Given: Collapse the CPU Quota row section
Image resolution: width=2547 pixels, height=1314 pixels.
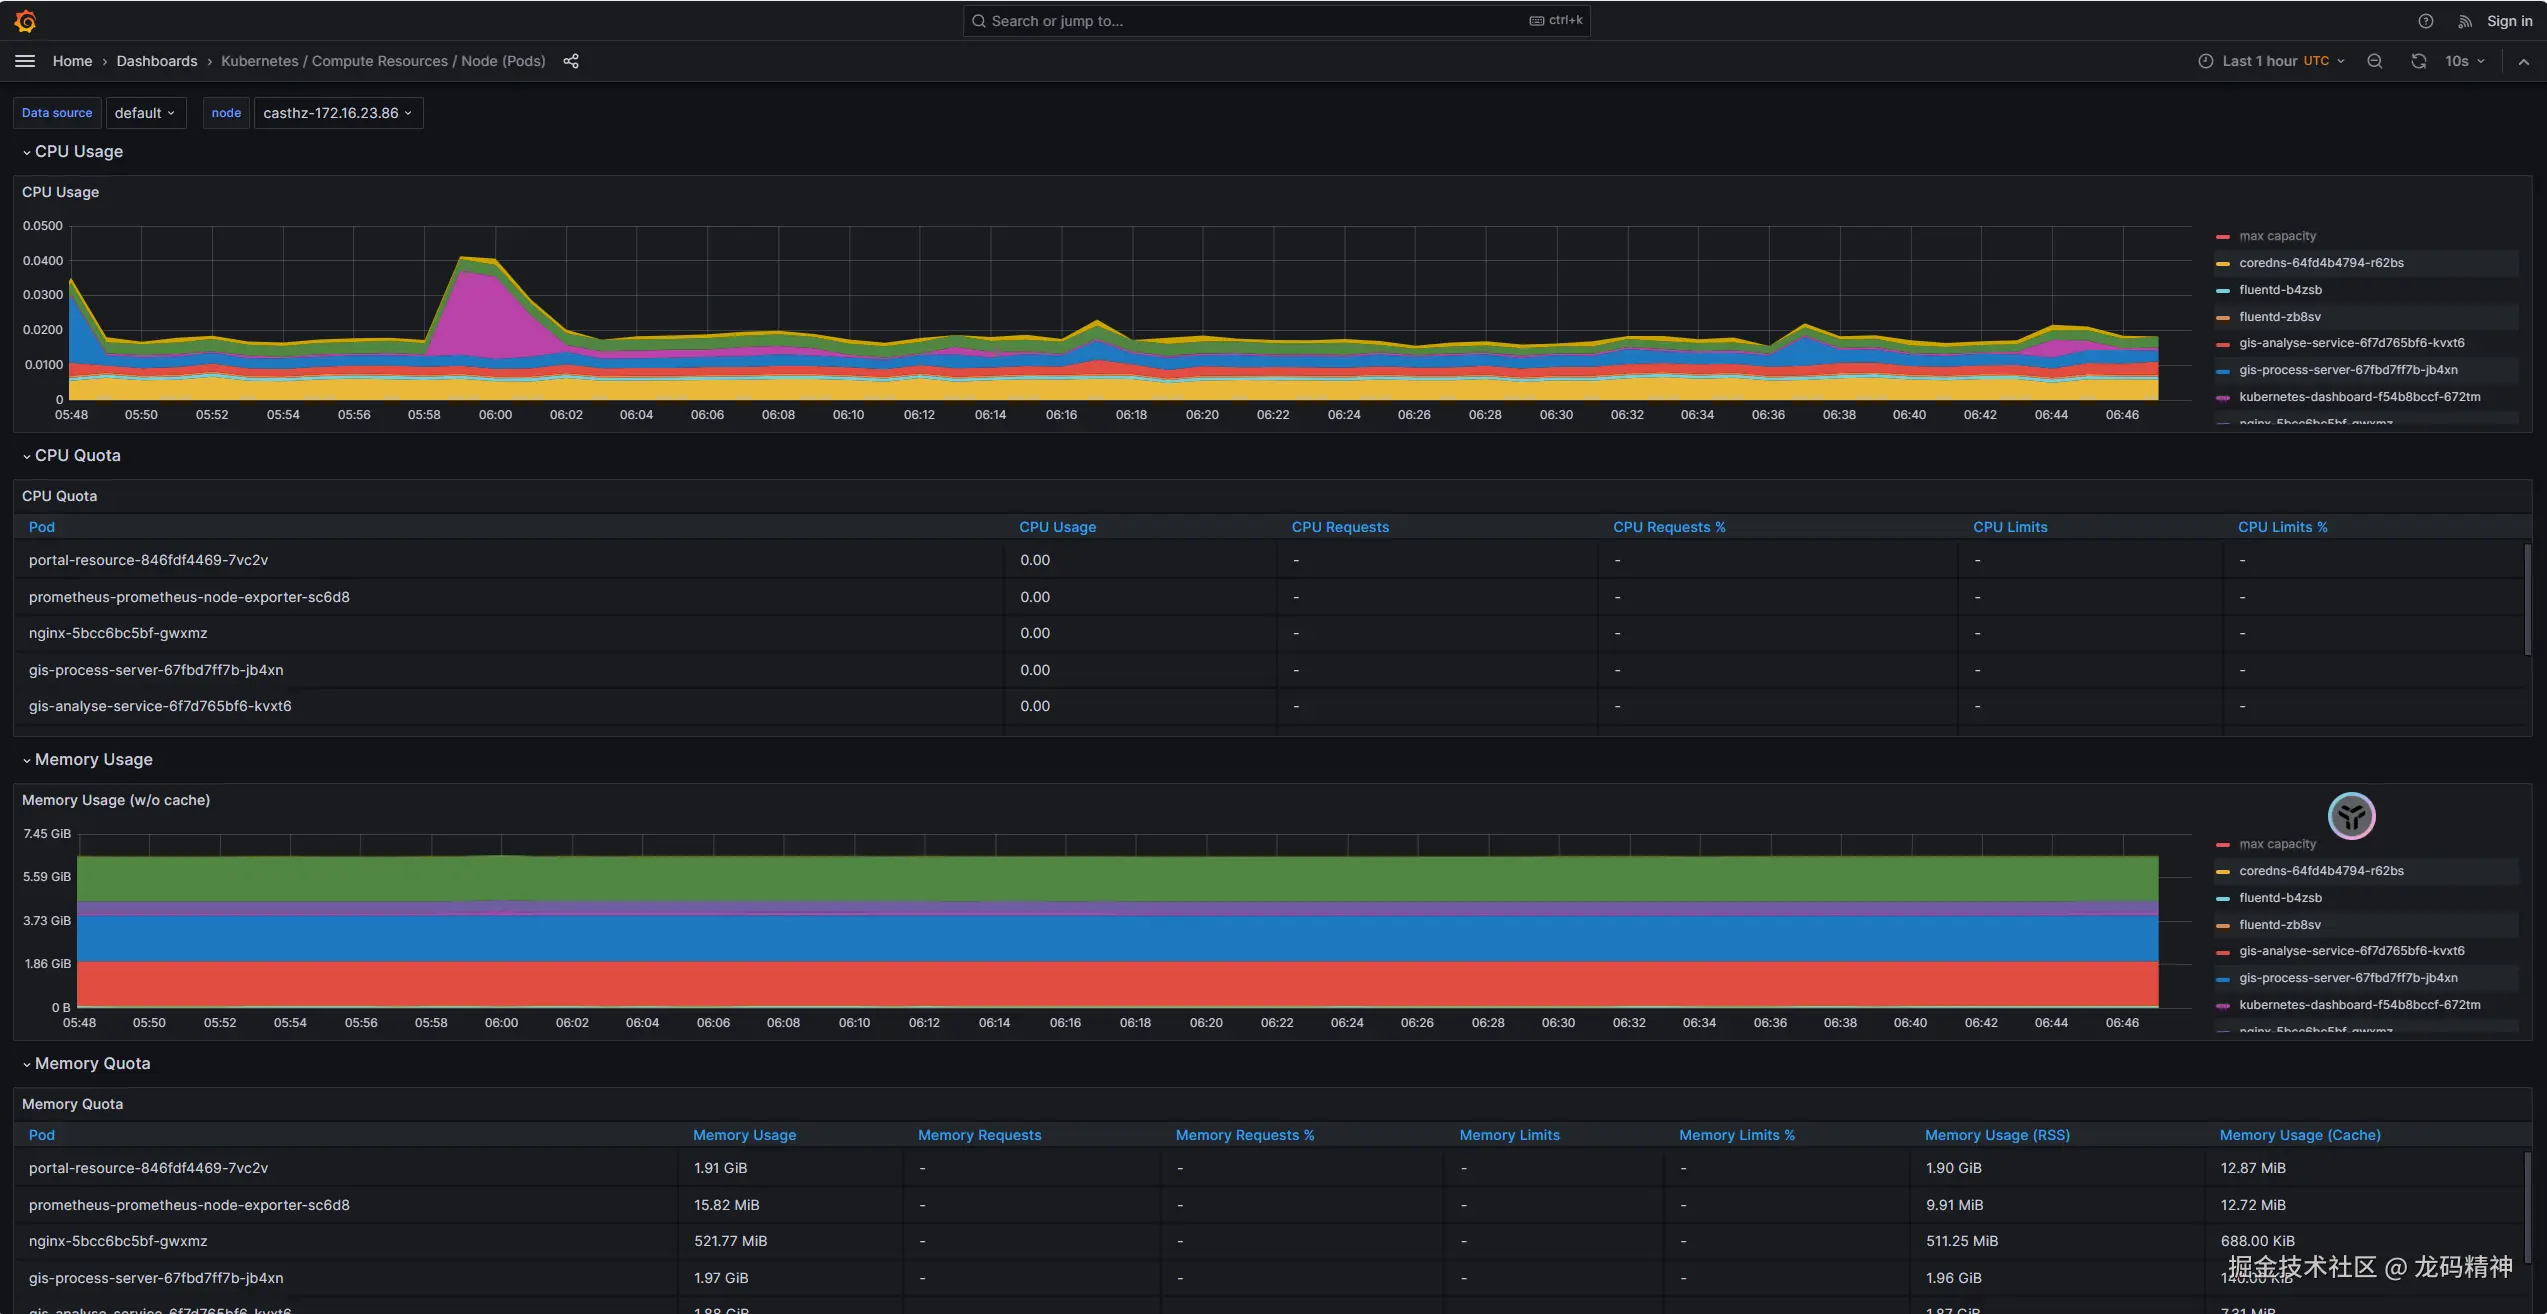Looking at the screenshot, I should 77,455.
